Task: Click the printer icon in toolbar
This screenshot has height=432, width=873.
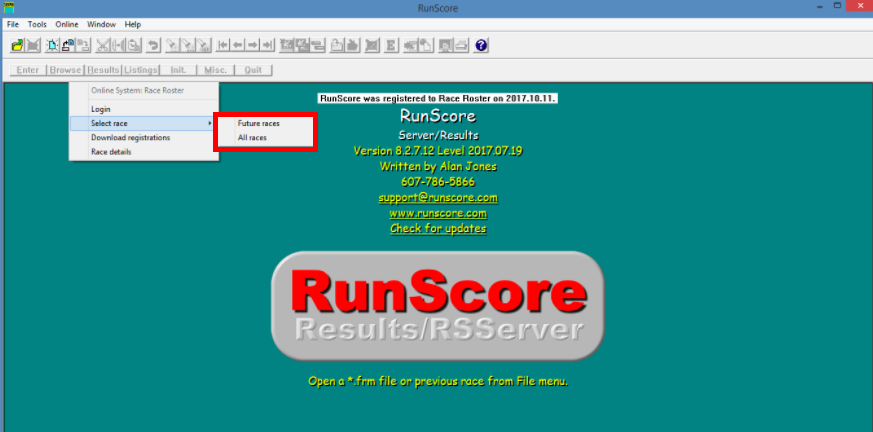Action: (461, 45)
